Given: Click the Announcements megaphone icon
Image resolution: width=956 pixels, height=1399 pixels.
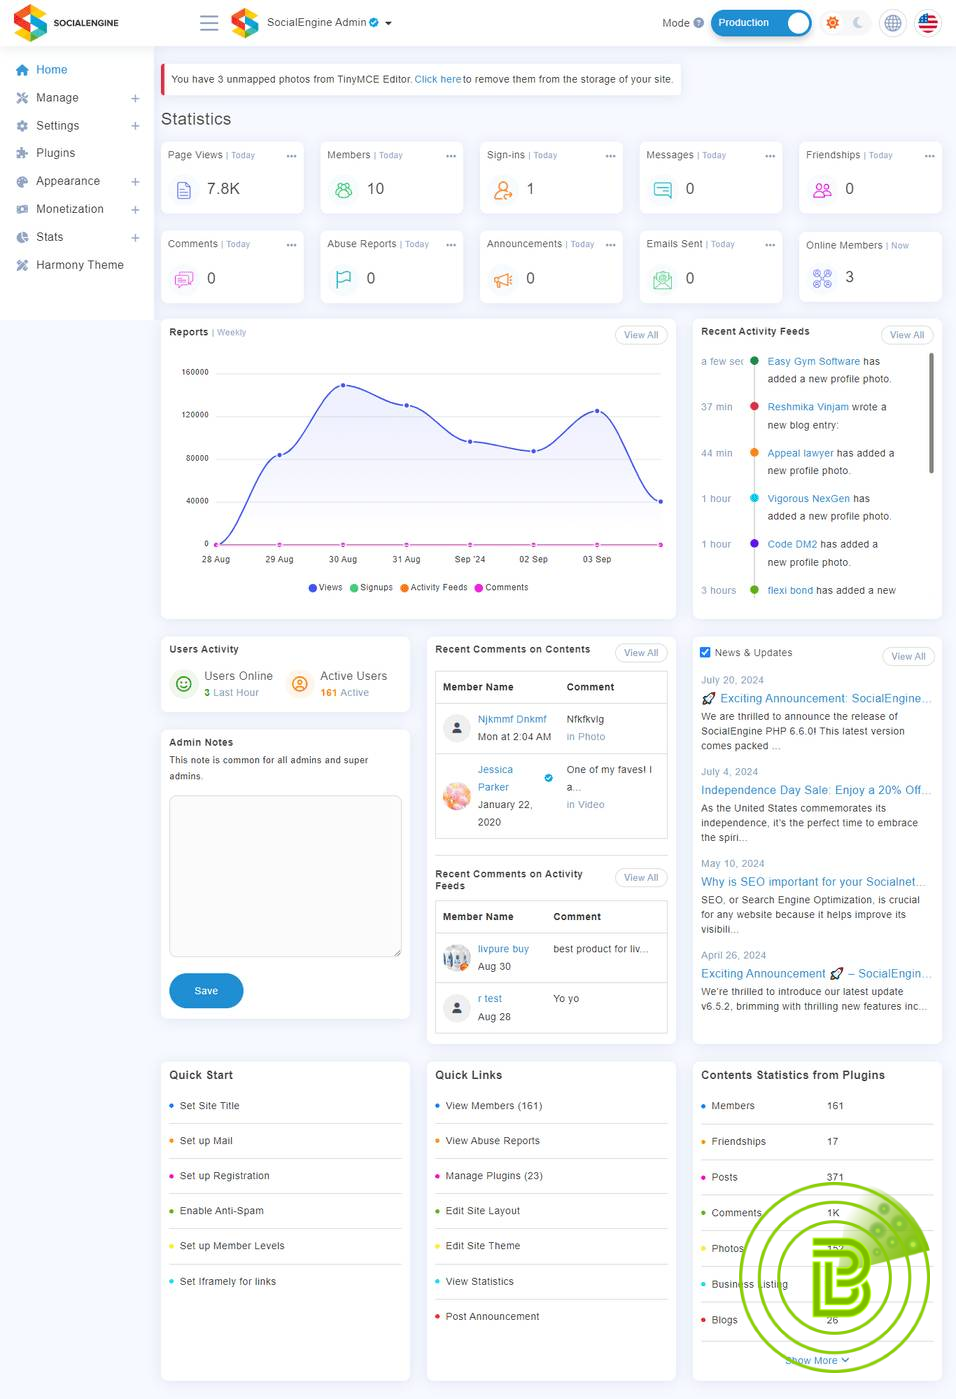Looking at the screenshot, I should point(503,279).
